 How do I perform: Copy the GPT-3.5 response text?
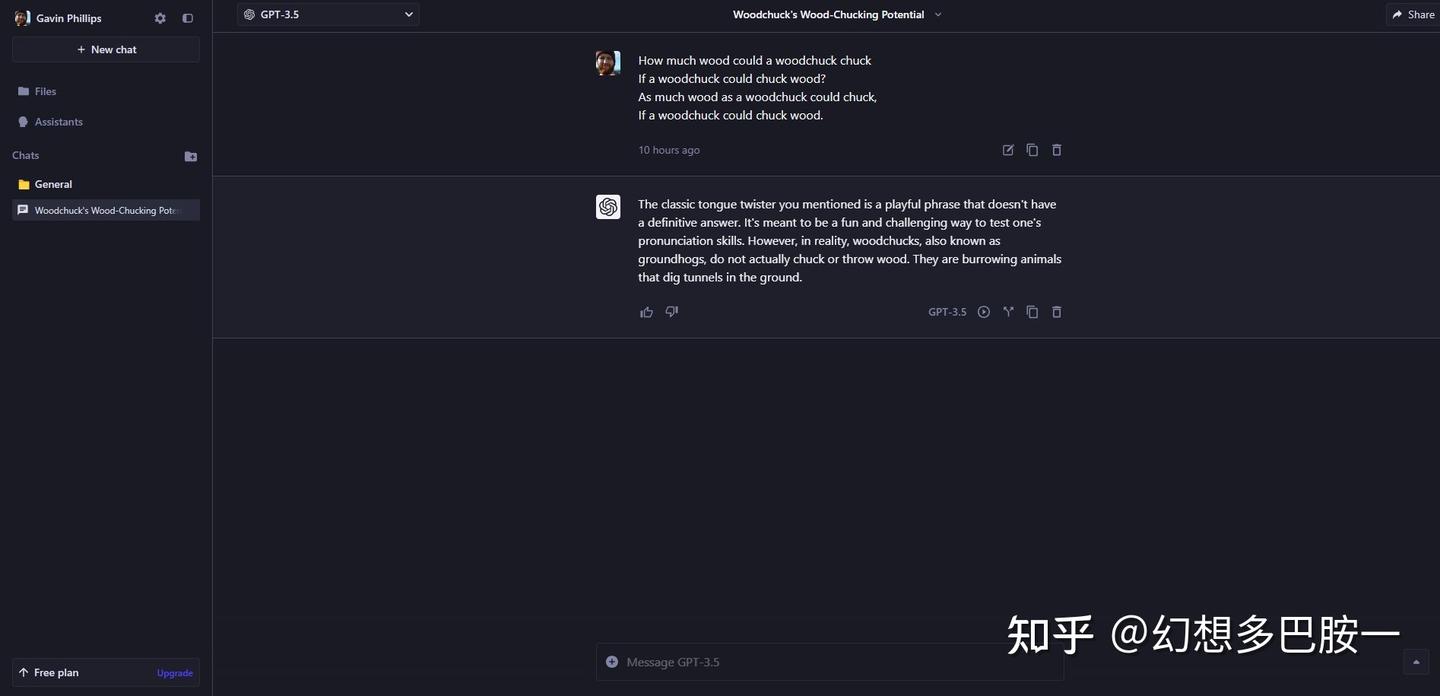[1031, 311]
